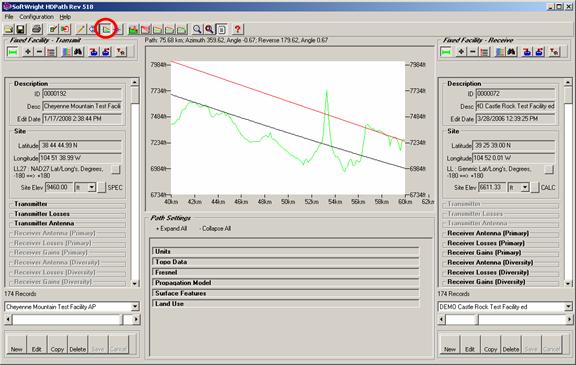Open the File menu
The height and width of the screenshot is (365, 576).
[x=9, y=17]
